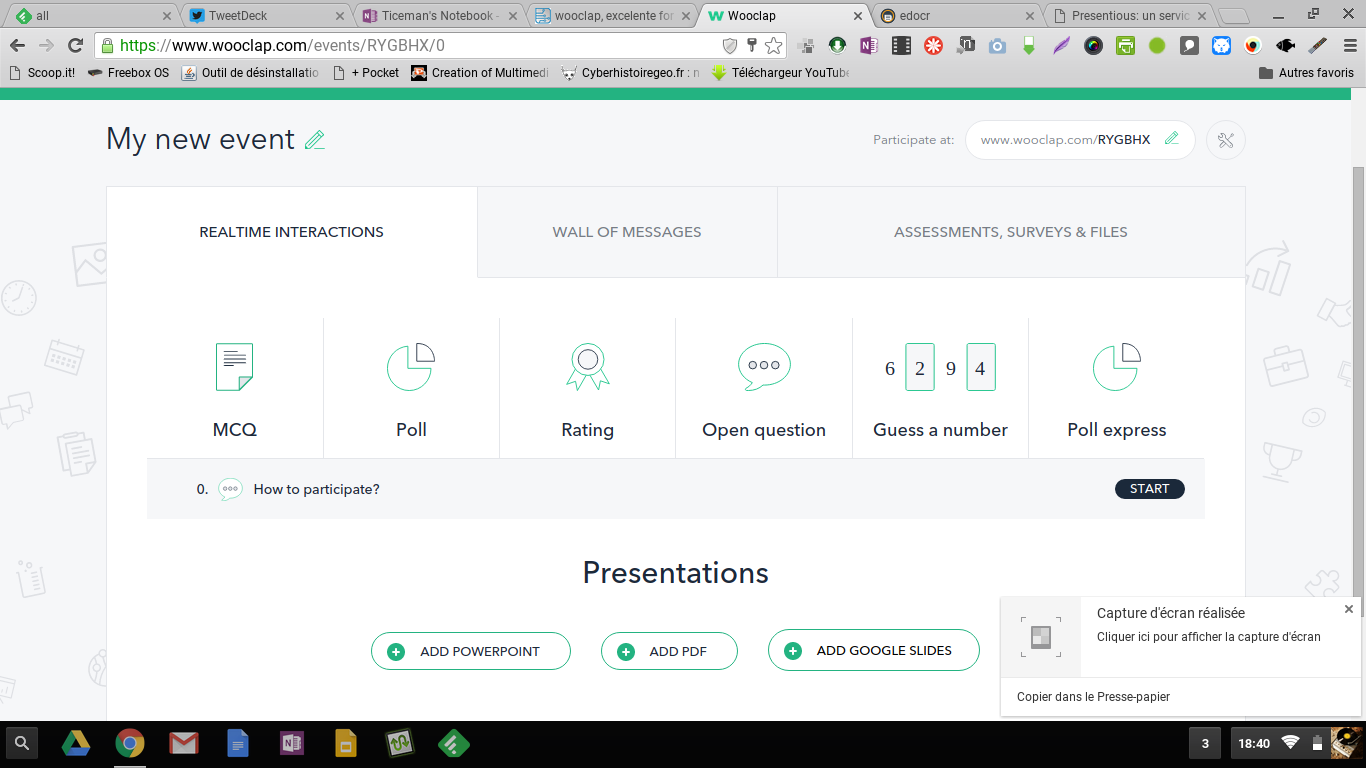Add a Poll interaction
This screenshot has height=768, width=1366.
(411, 389)
